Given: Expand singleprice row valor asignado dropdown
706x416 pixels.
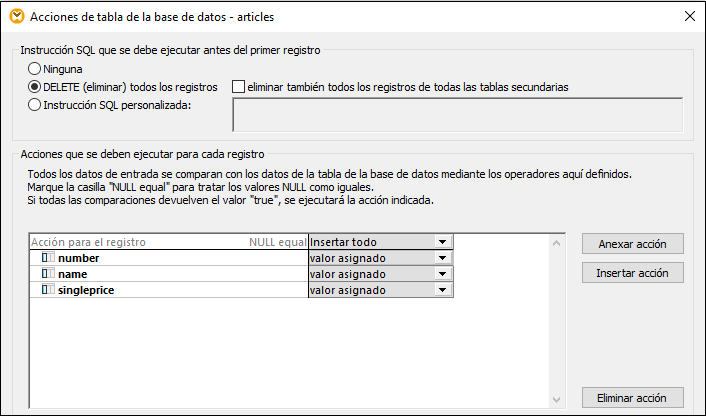Looking at the screenshot, I should 442,290.
